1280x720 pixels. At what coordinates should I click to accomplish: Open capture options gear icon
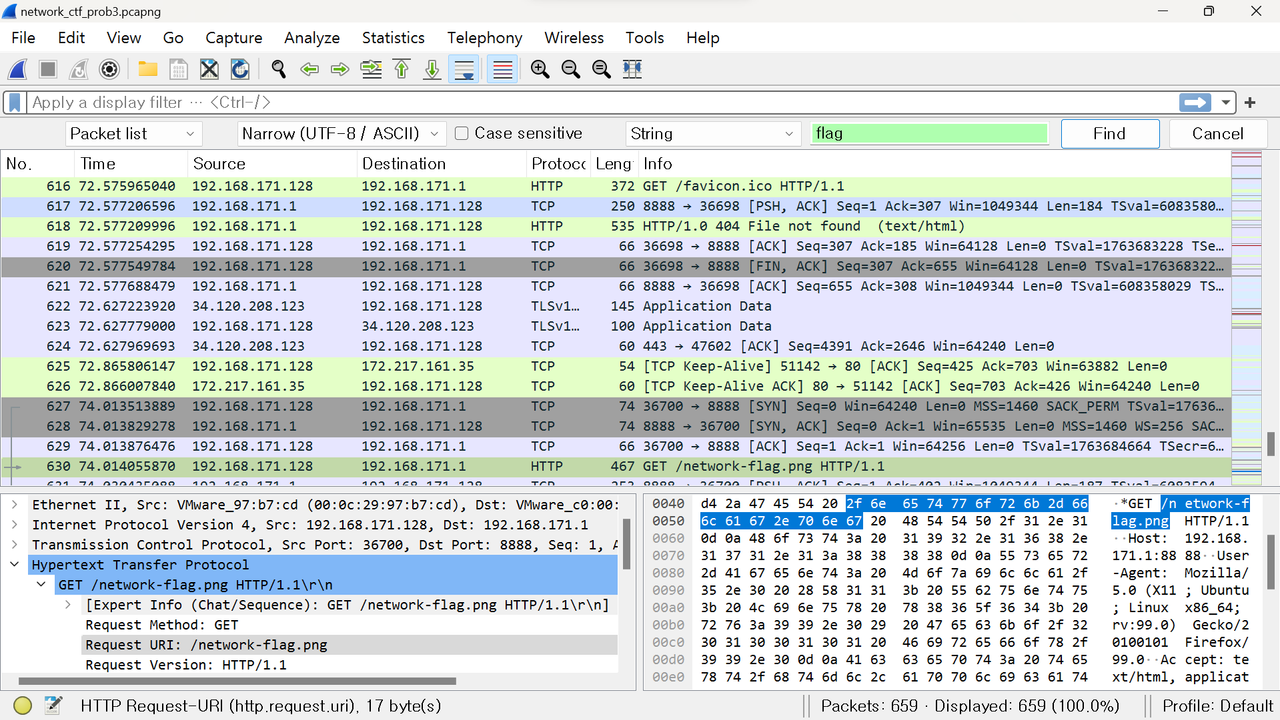110,69
